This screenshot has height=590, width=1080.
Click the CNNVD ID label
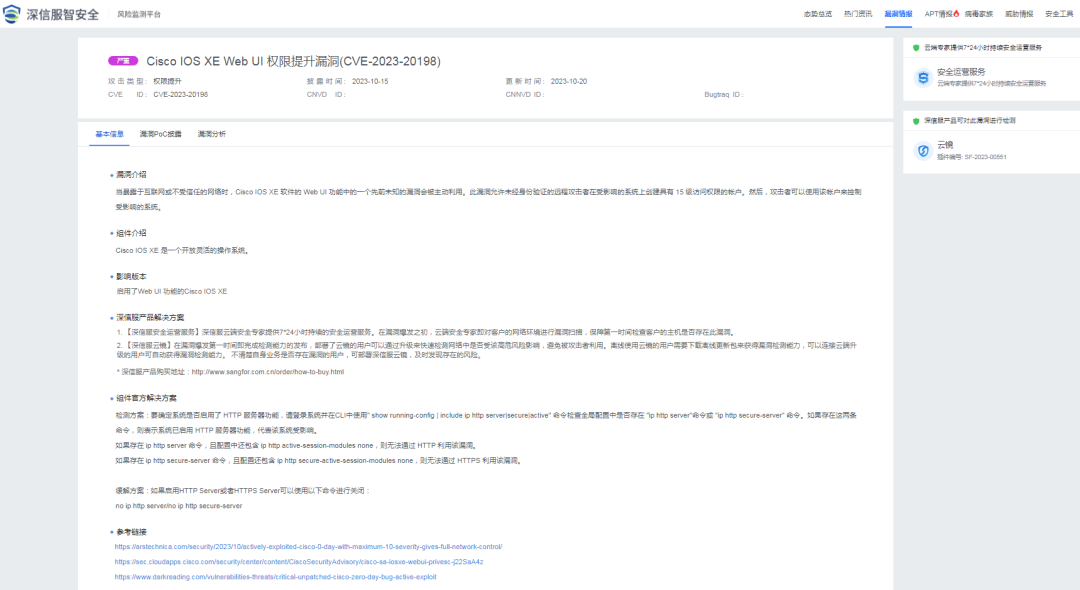click(524, 95)
